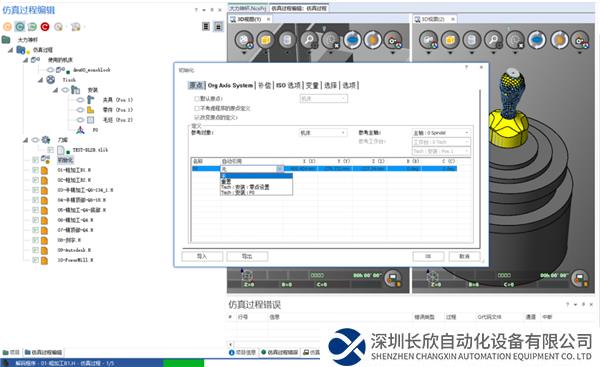Toggle visibility eye of 毛坯 (Pos 2)
Screen dimensions: 600x367
(80, 120)
